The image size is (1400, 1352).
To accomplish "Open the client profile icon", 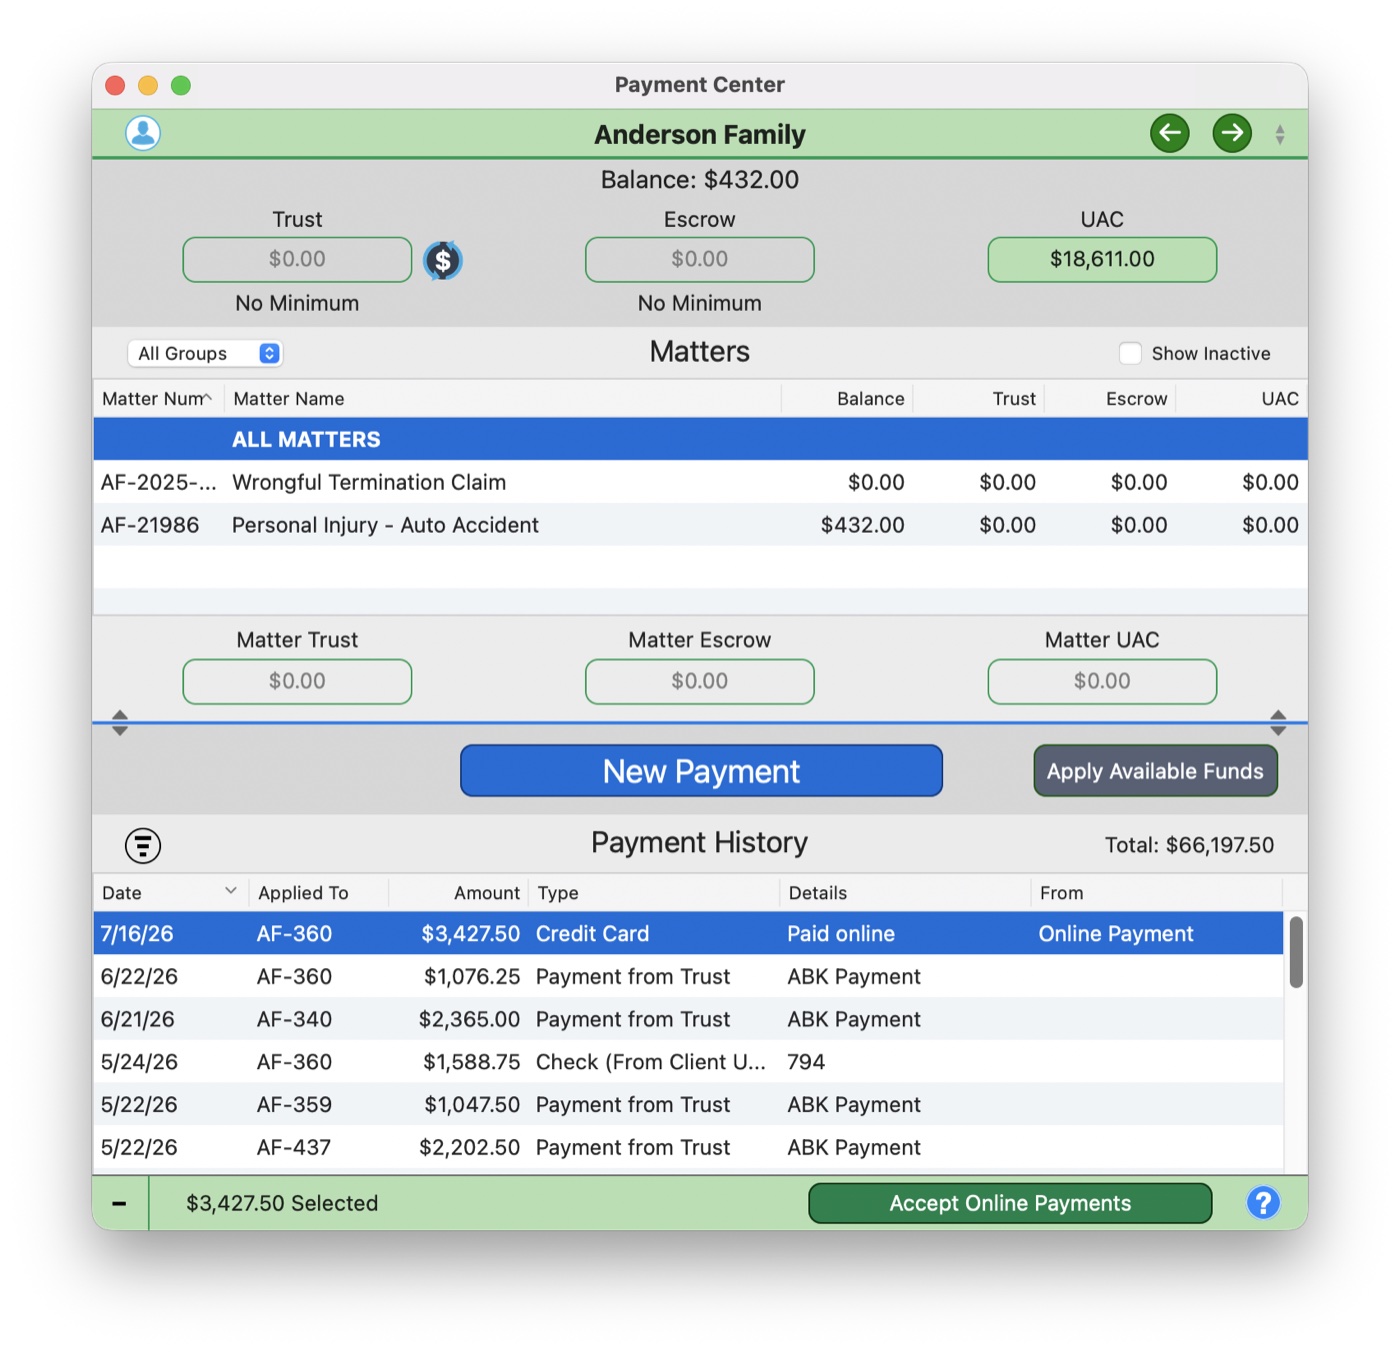I will 143,133.
